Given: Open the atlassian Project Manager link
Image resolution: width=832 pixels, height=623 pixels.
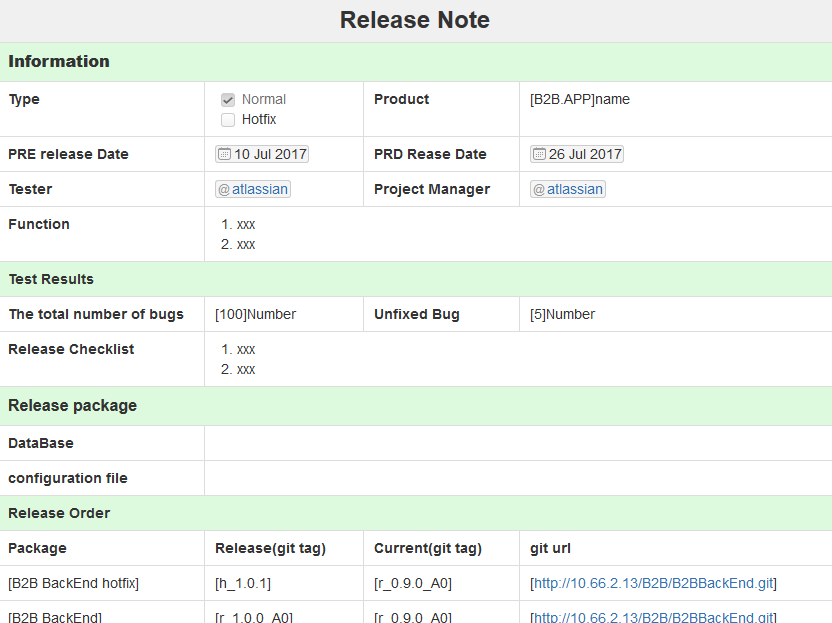Looking at the screenshot, I should point(577,189).
